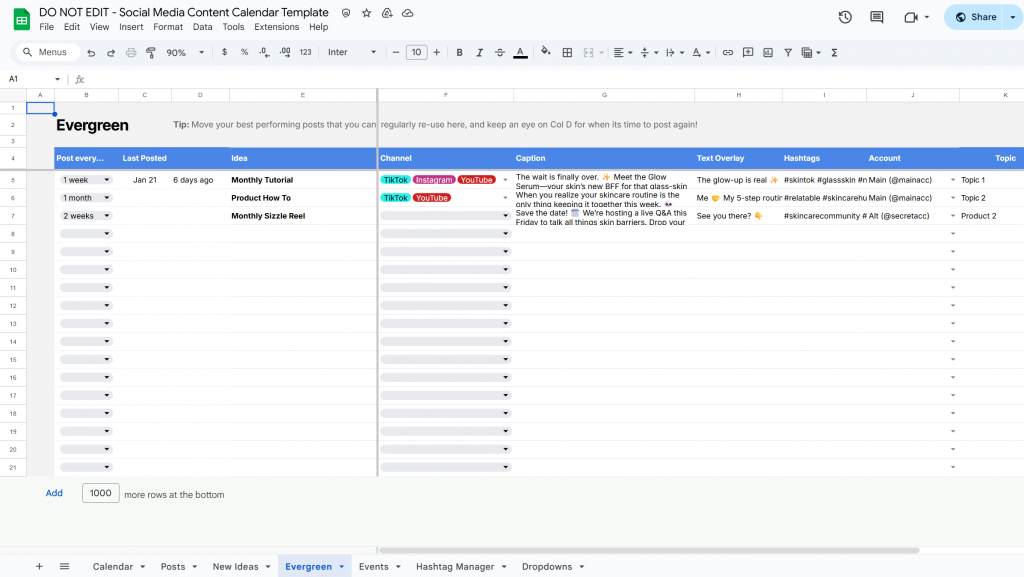Viewport: 1024px width, 577px height.
Task: Open the borders tool
Action: pyautogui.click(x=567, y=52)
